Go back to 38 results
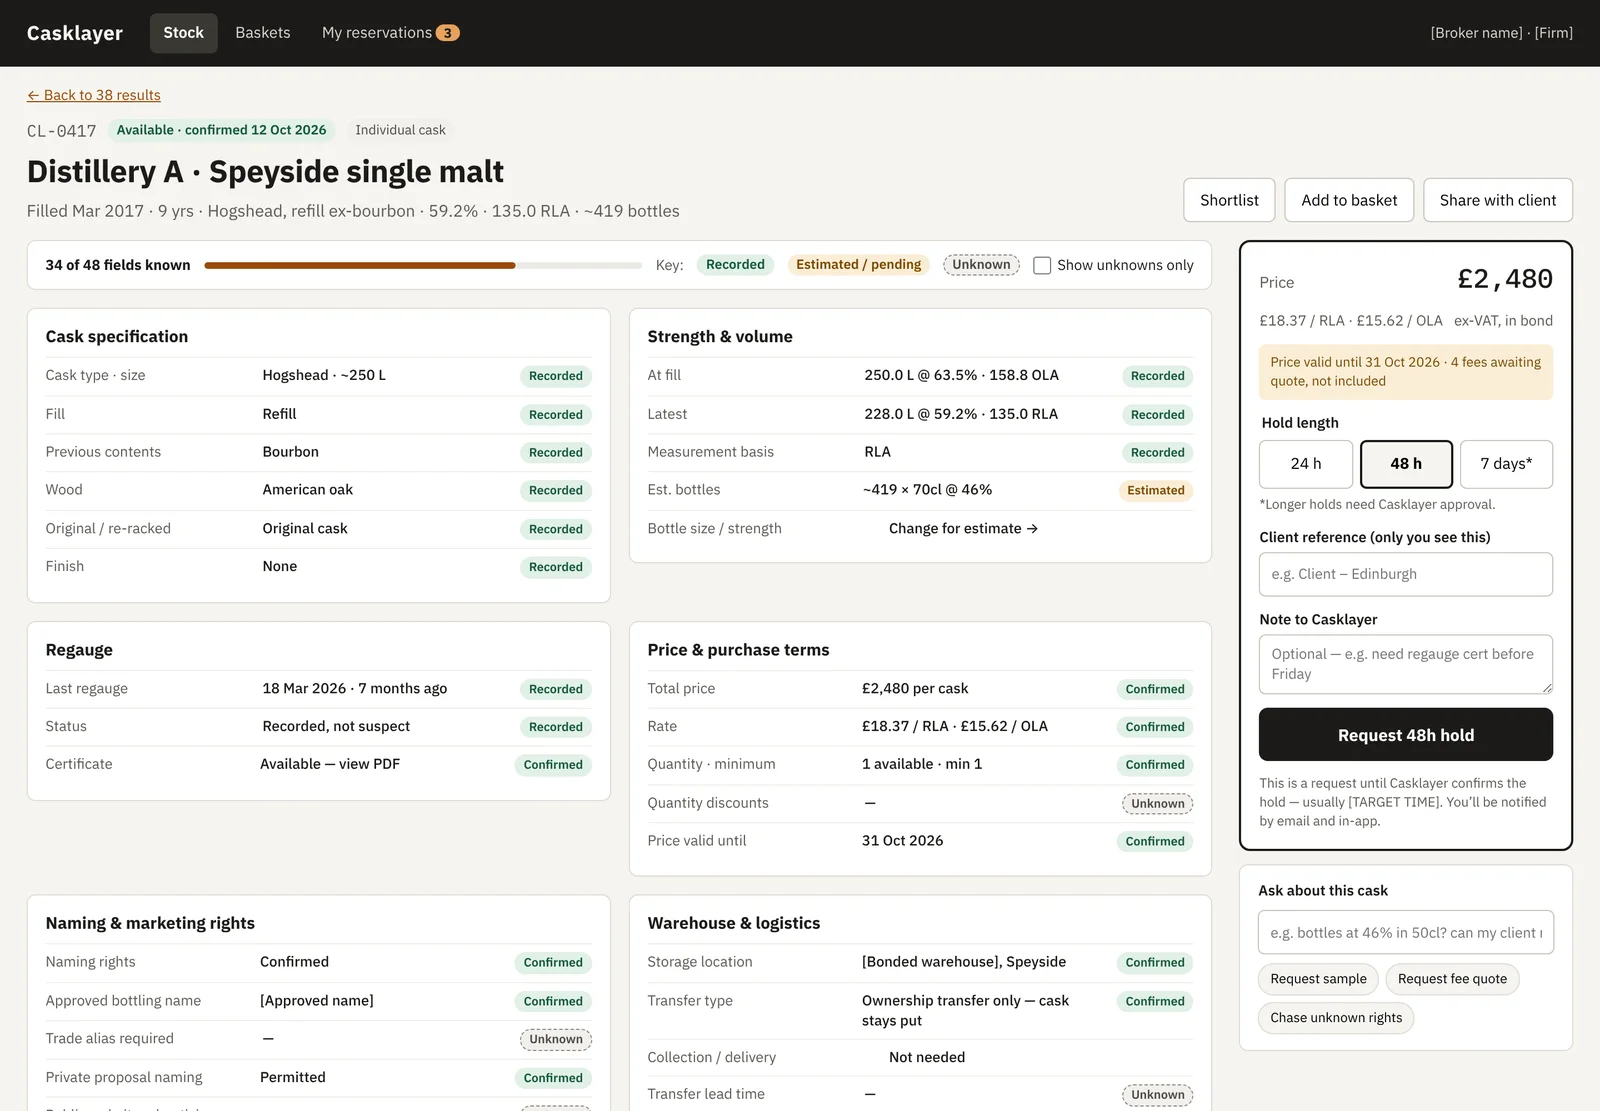This screenshot has width=1600, height=1111. 94,95
